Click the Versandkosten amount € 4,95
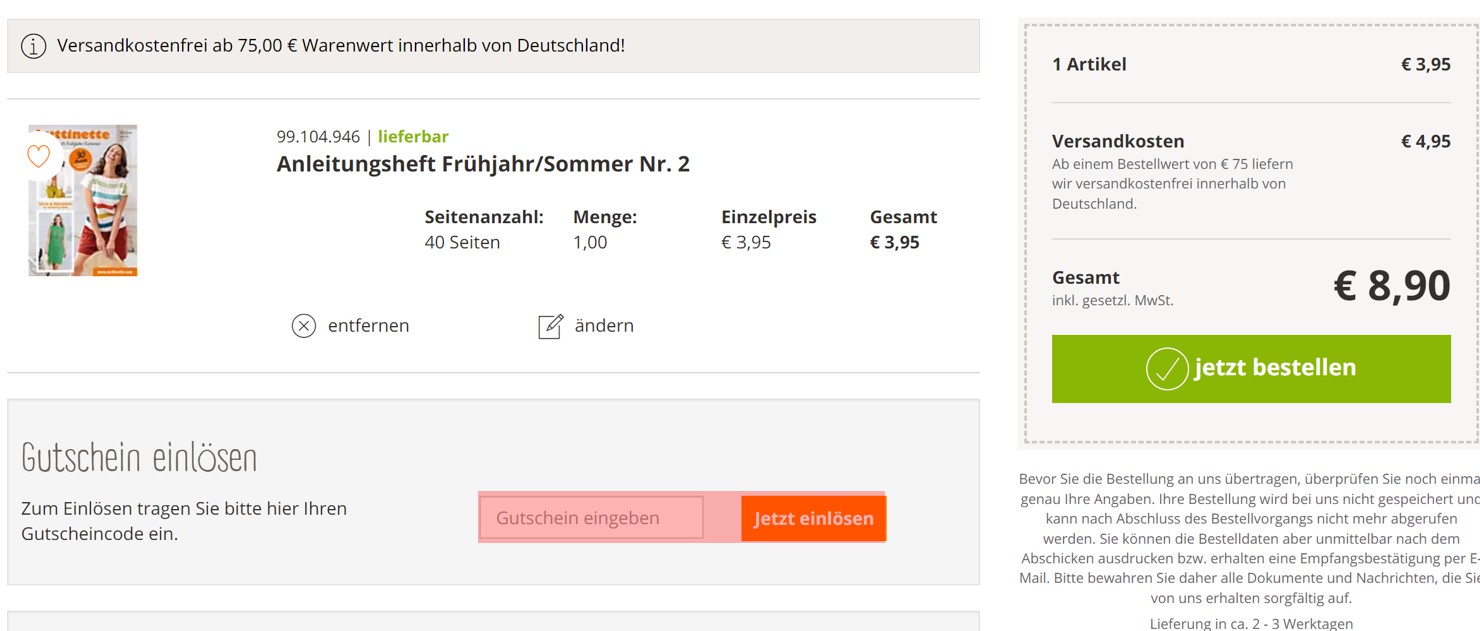 click(x=1426, y=141)
